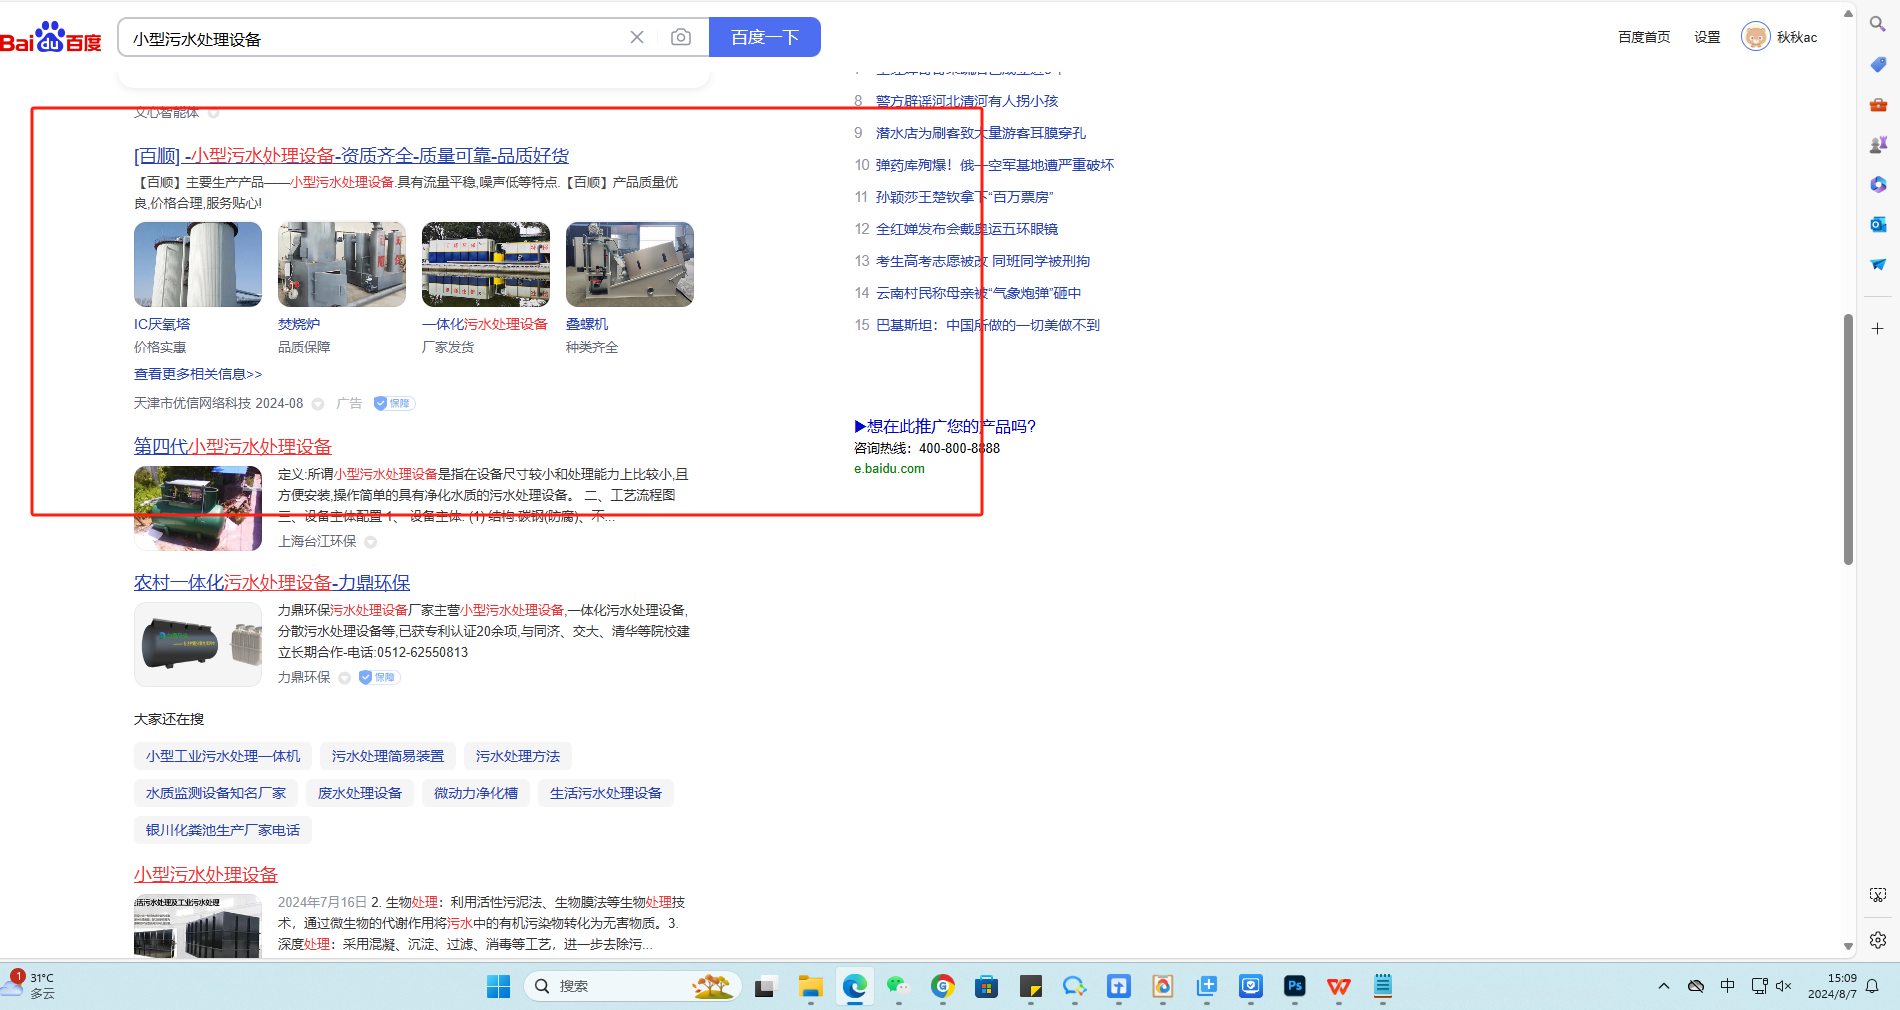Open Photoshop from the taskbar
The height and width of the screenshot is (1010, 1900).
(x=1294, y=986)
